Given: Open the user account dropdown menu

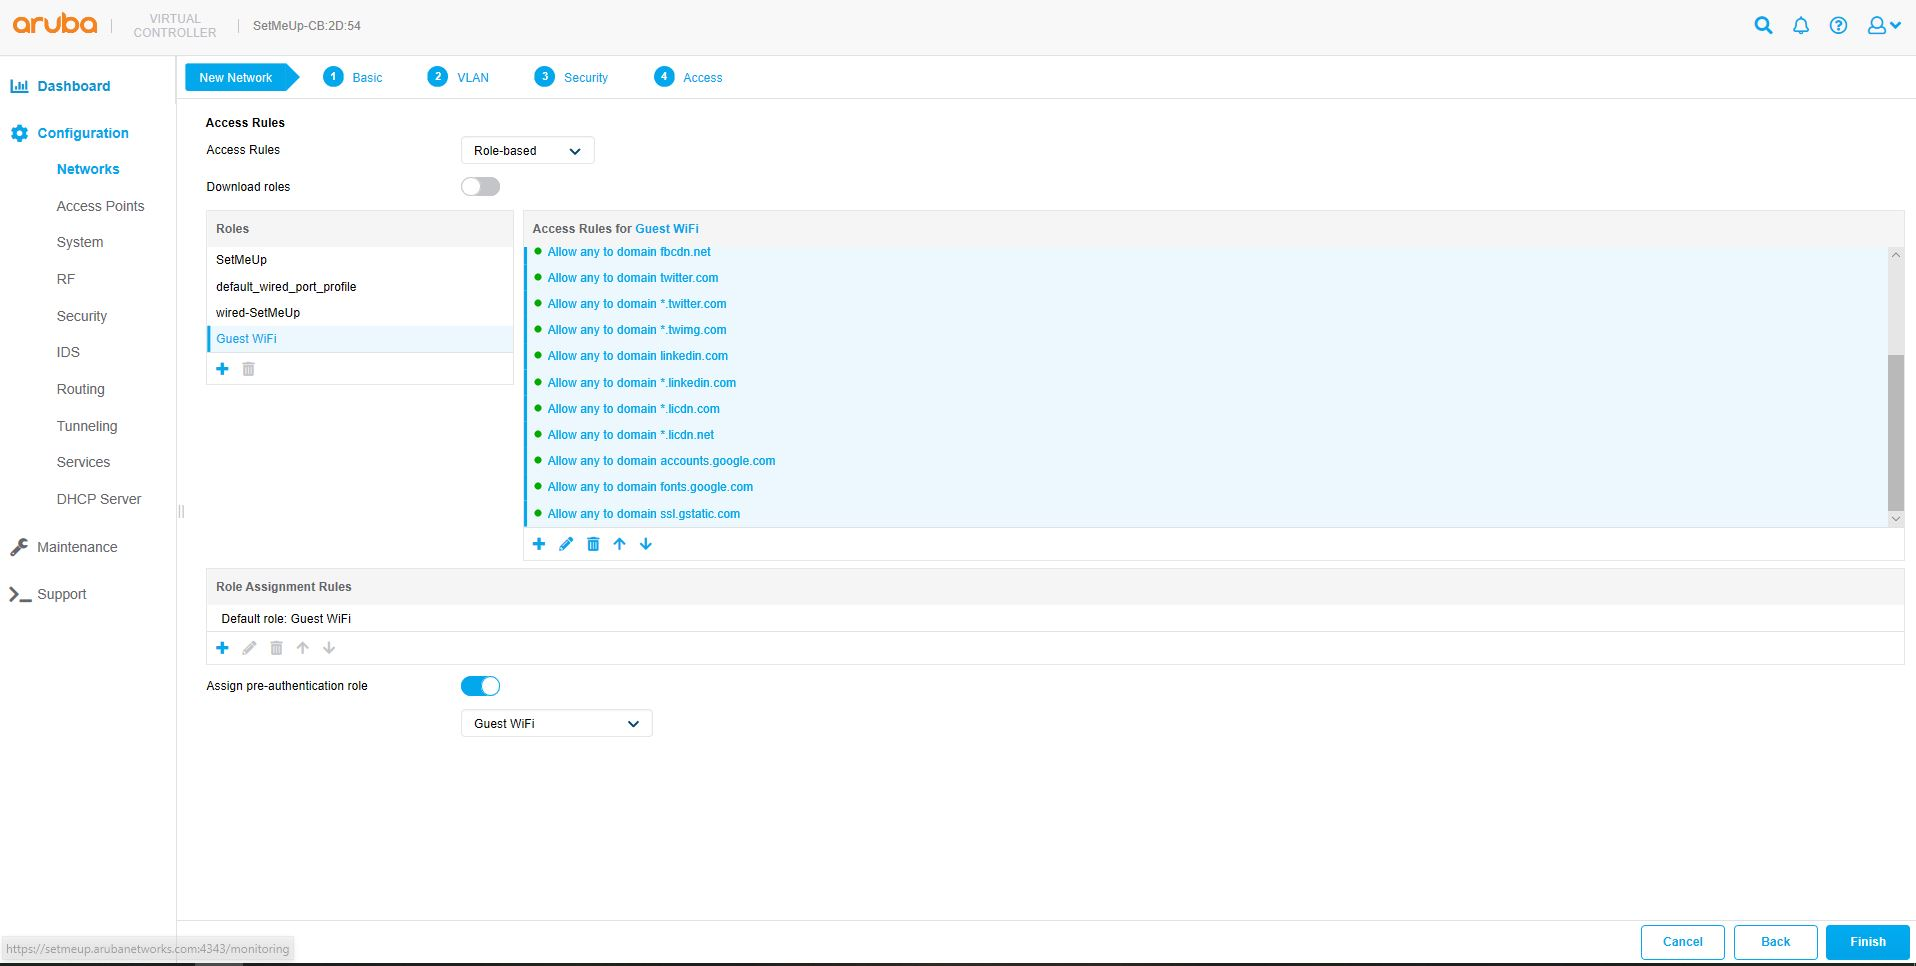Looking at the screenshot, I should tap(1883, 26).
